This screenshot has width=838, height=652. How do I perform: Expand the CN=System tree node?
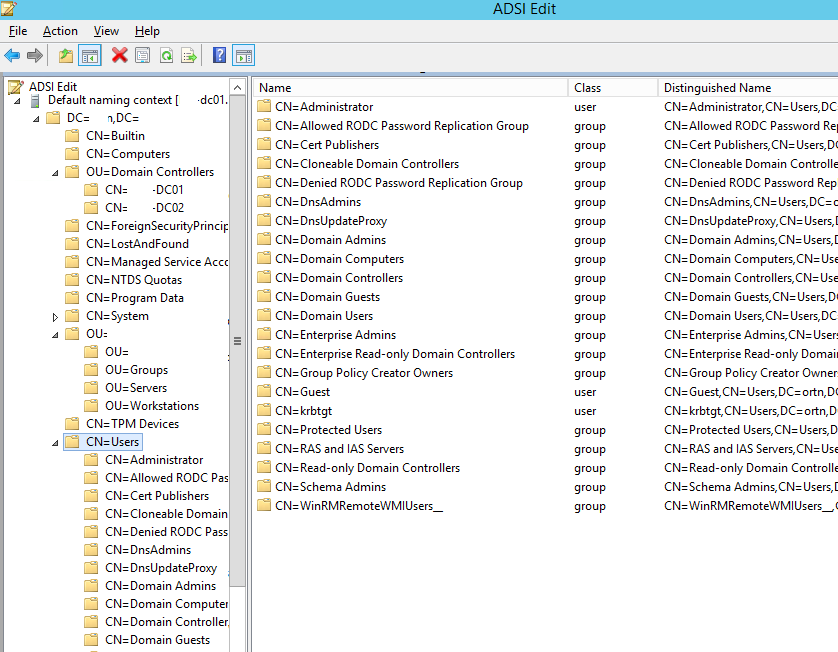click(x=55, y=317)
